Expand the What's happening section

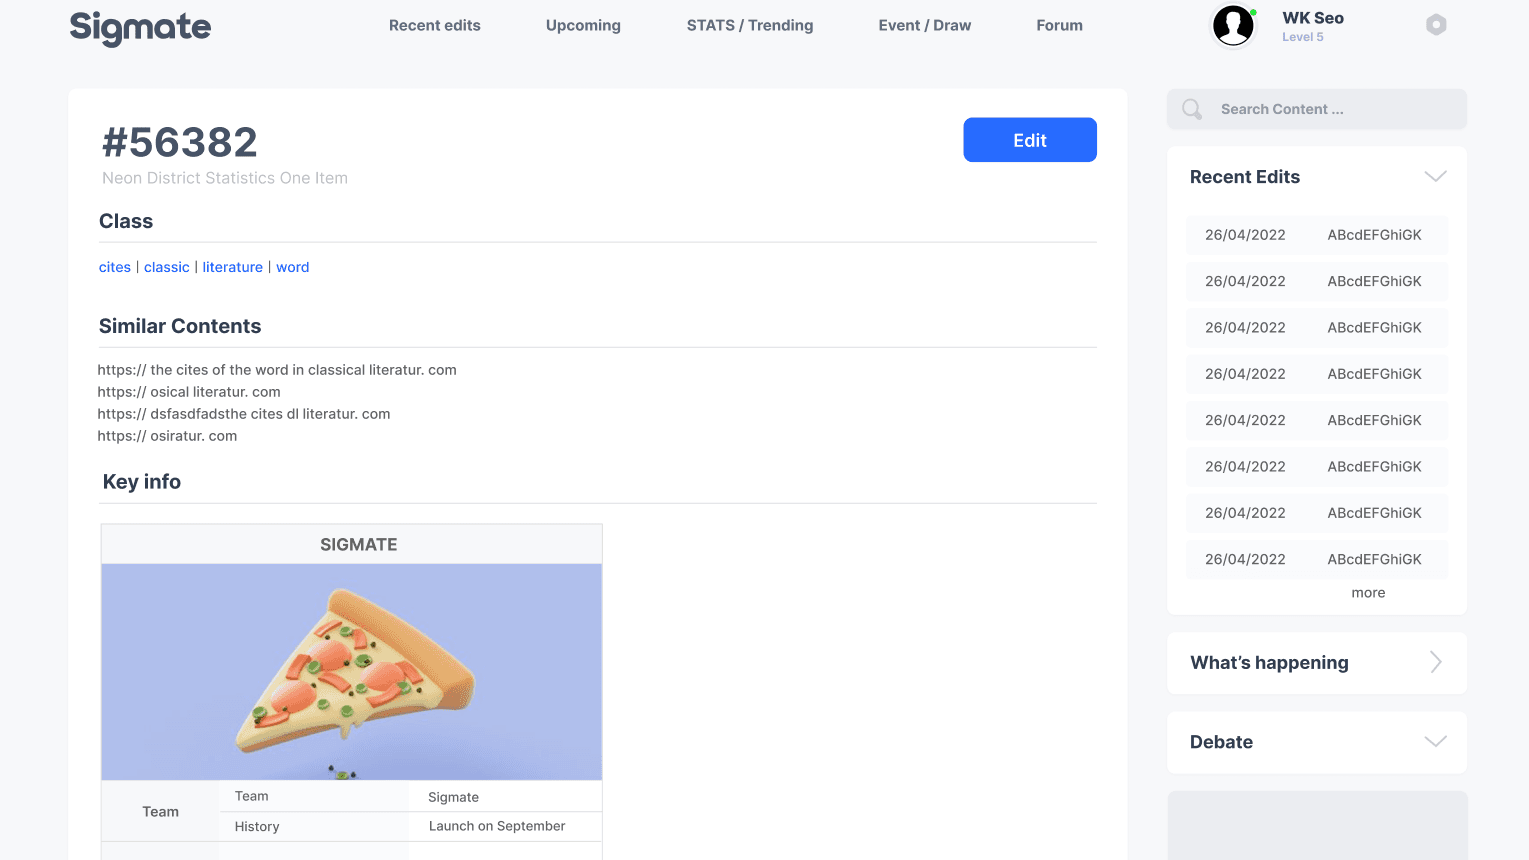(x=1435, y=662)
